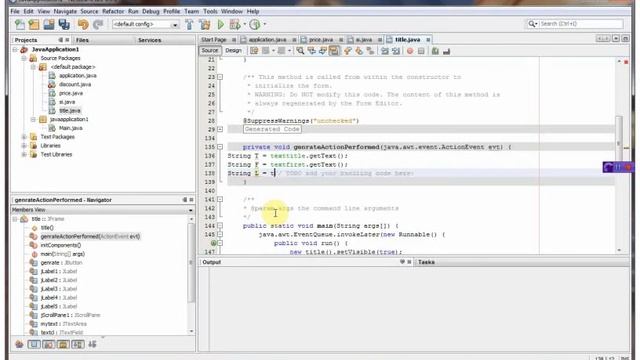Select initComponents() in Navigator
This screenshot has height=360, width=640.
point(61,245)
